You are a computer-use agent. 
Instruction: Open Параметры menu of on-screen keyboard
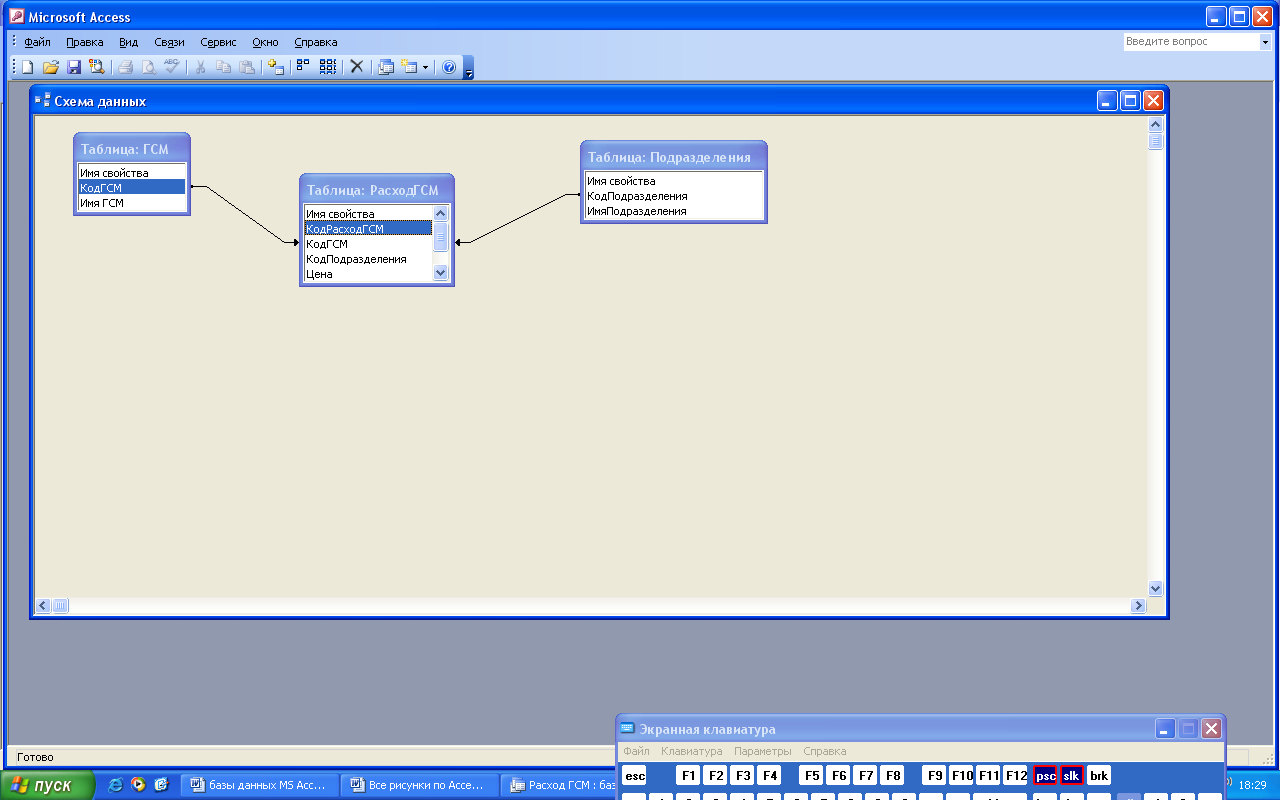point(763,751)
